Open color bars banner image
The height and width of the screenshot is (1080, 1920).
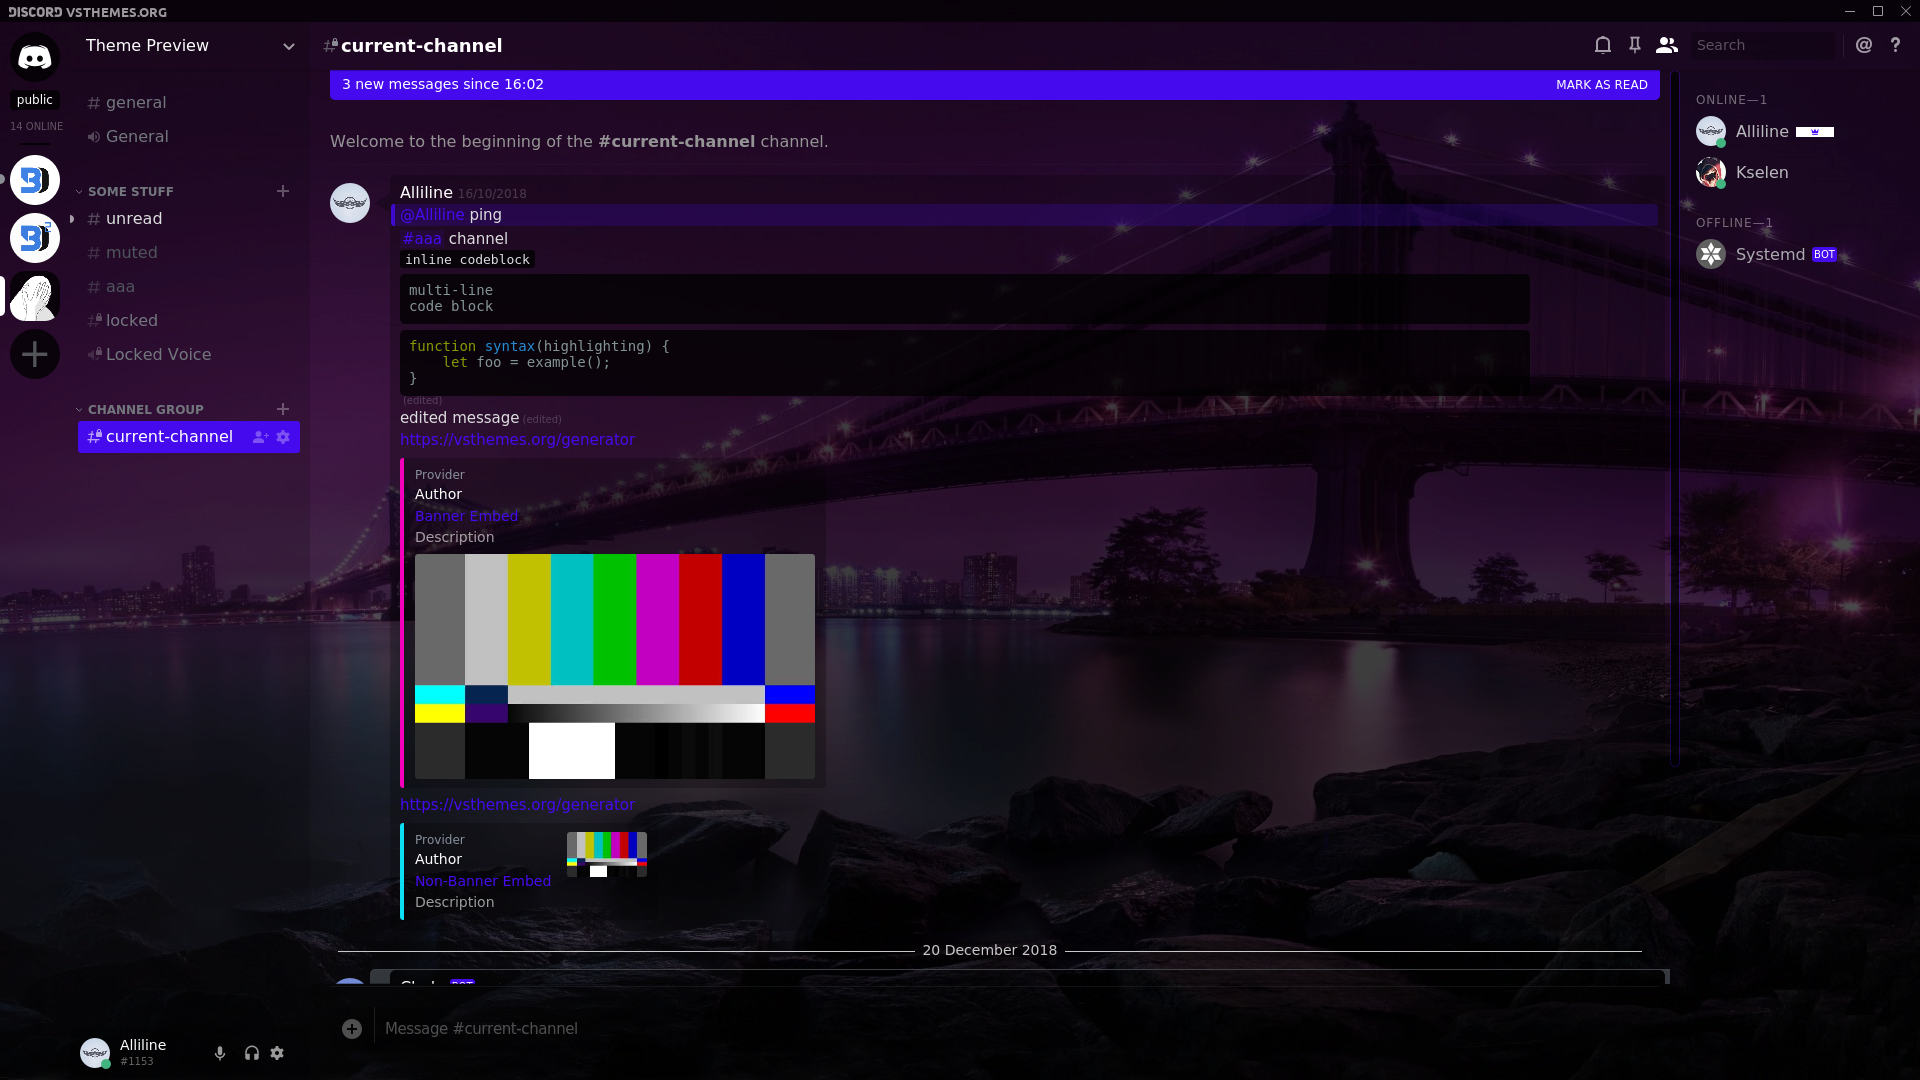coord(615,666)
